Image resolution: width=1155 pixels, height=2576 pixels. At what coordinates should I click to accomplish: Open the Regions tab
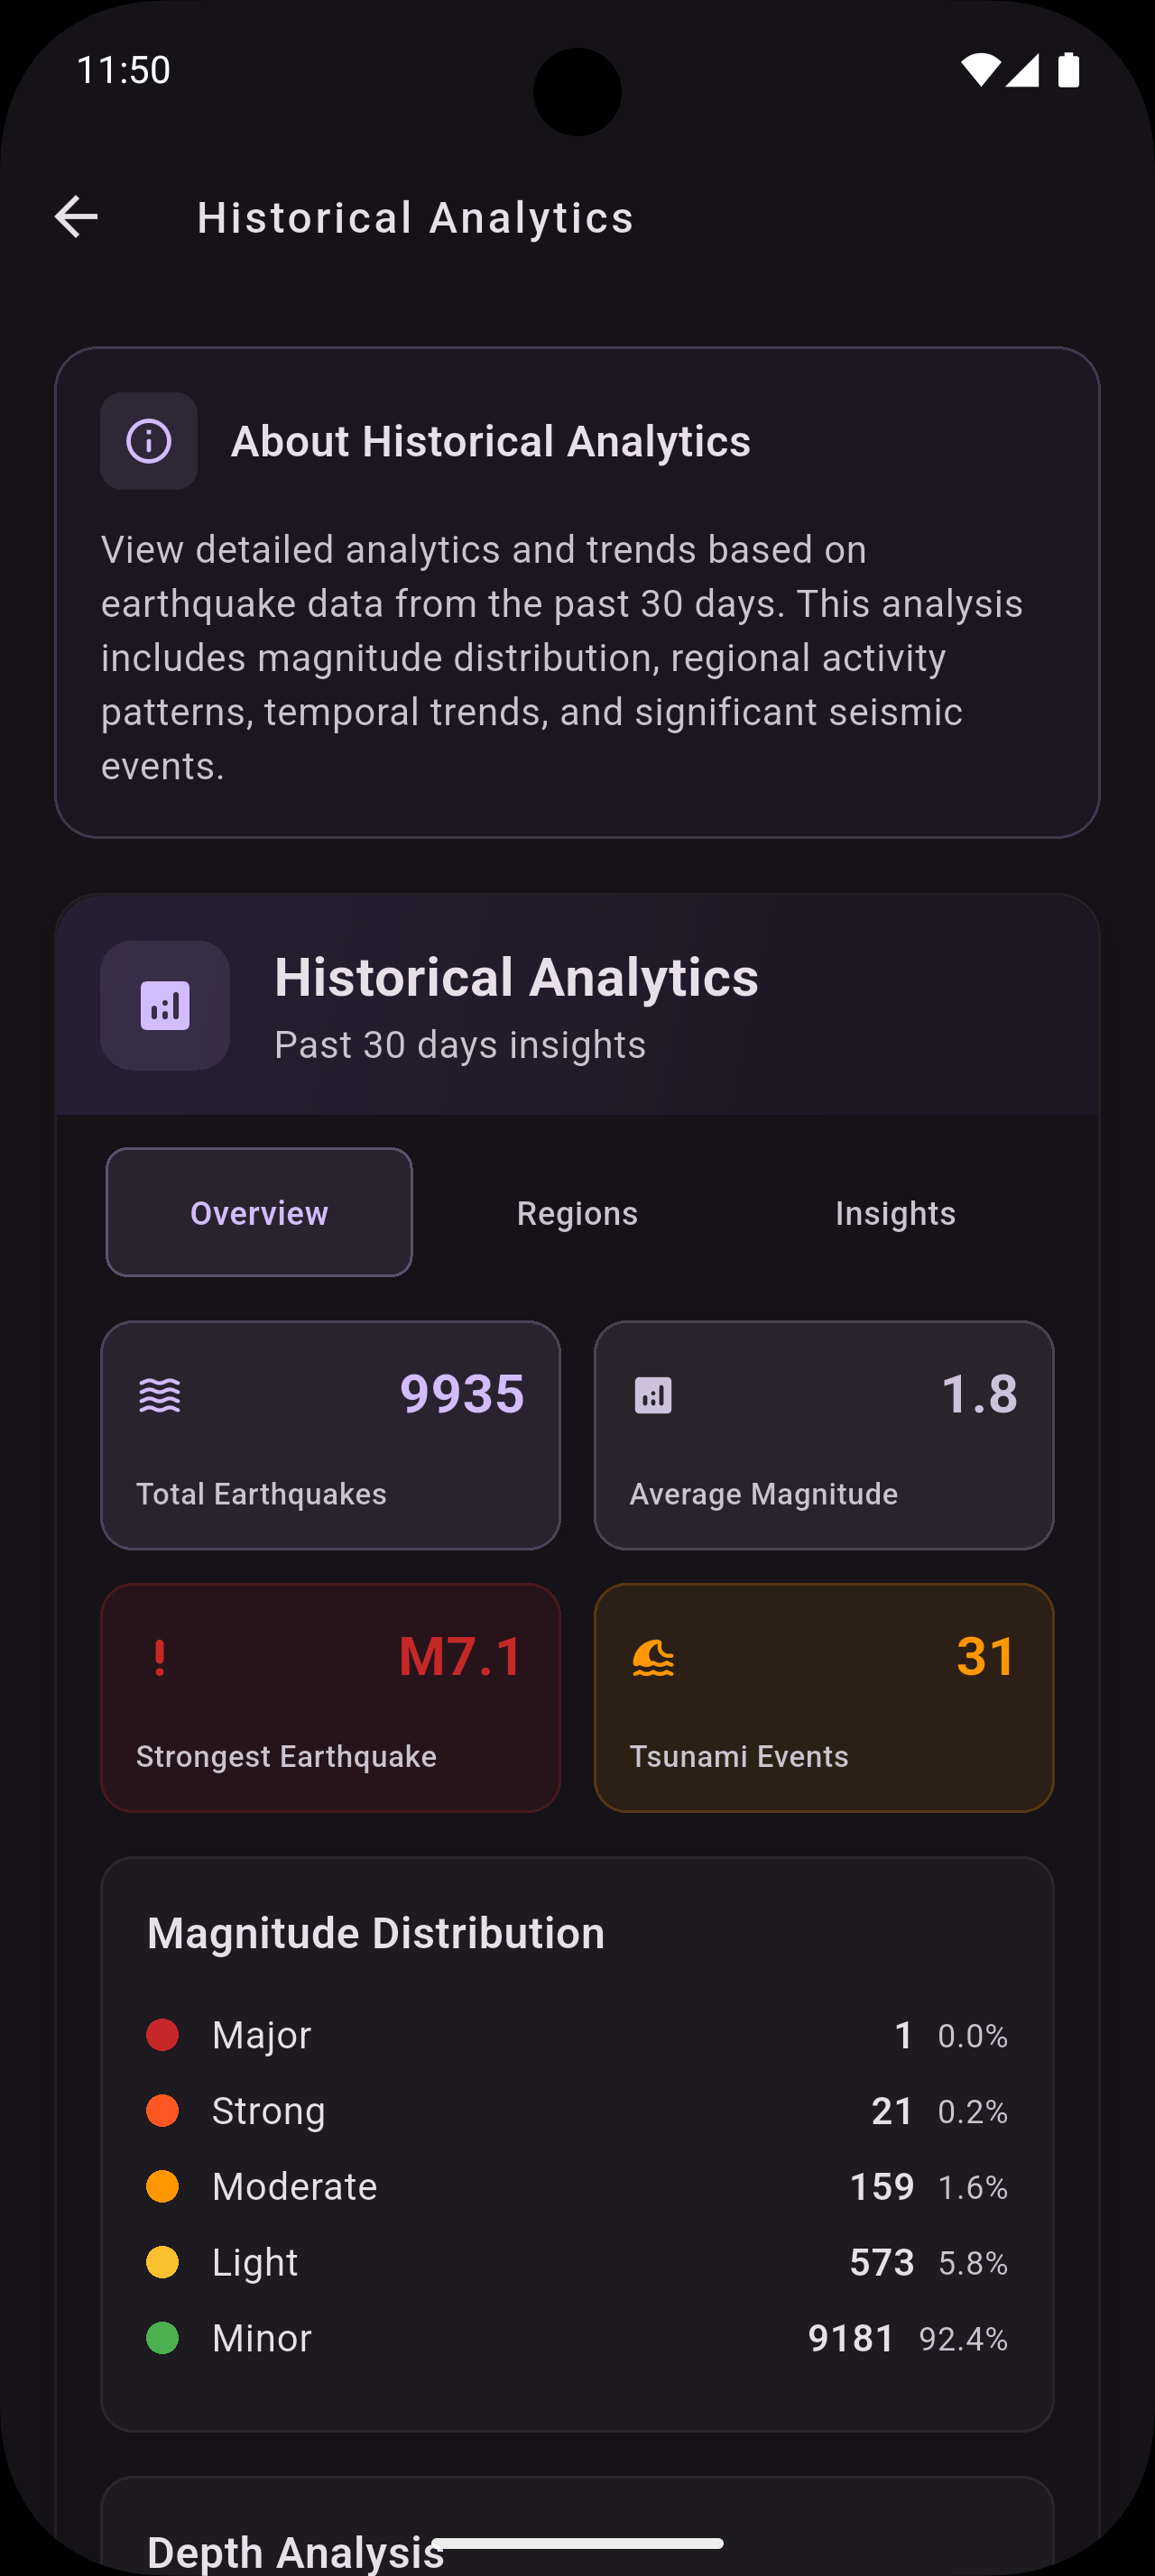(x=577, y=1213)
